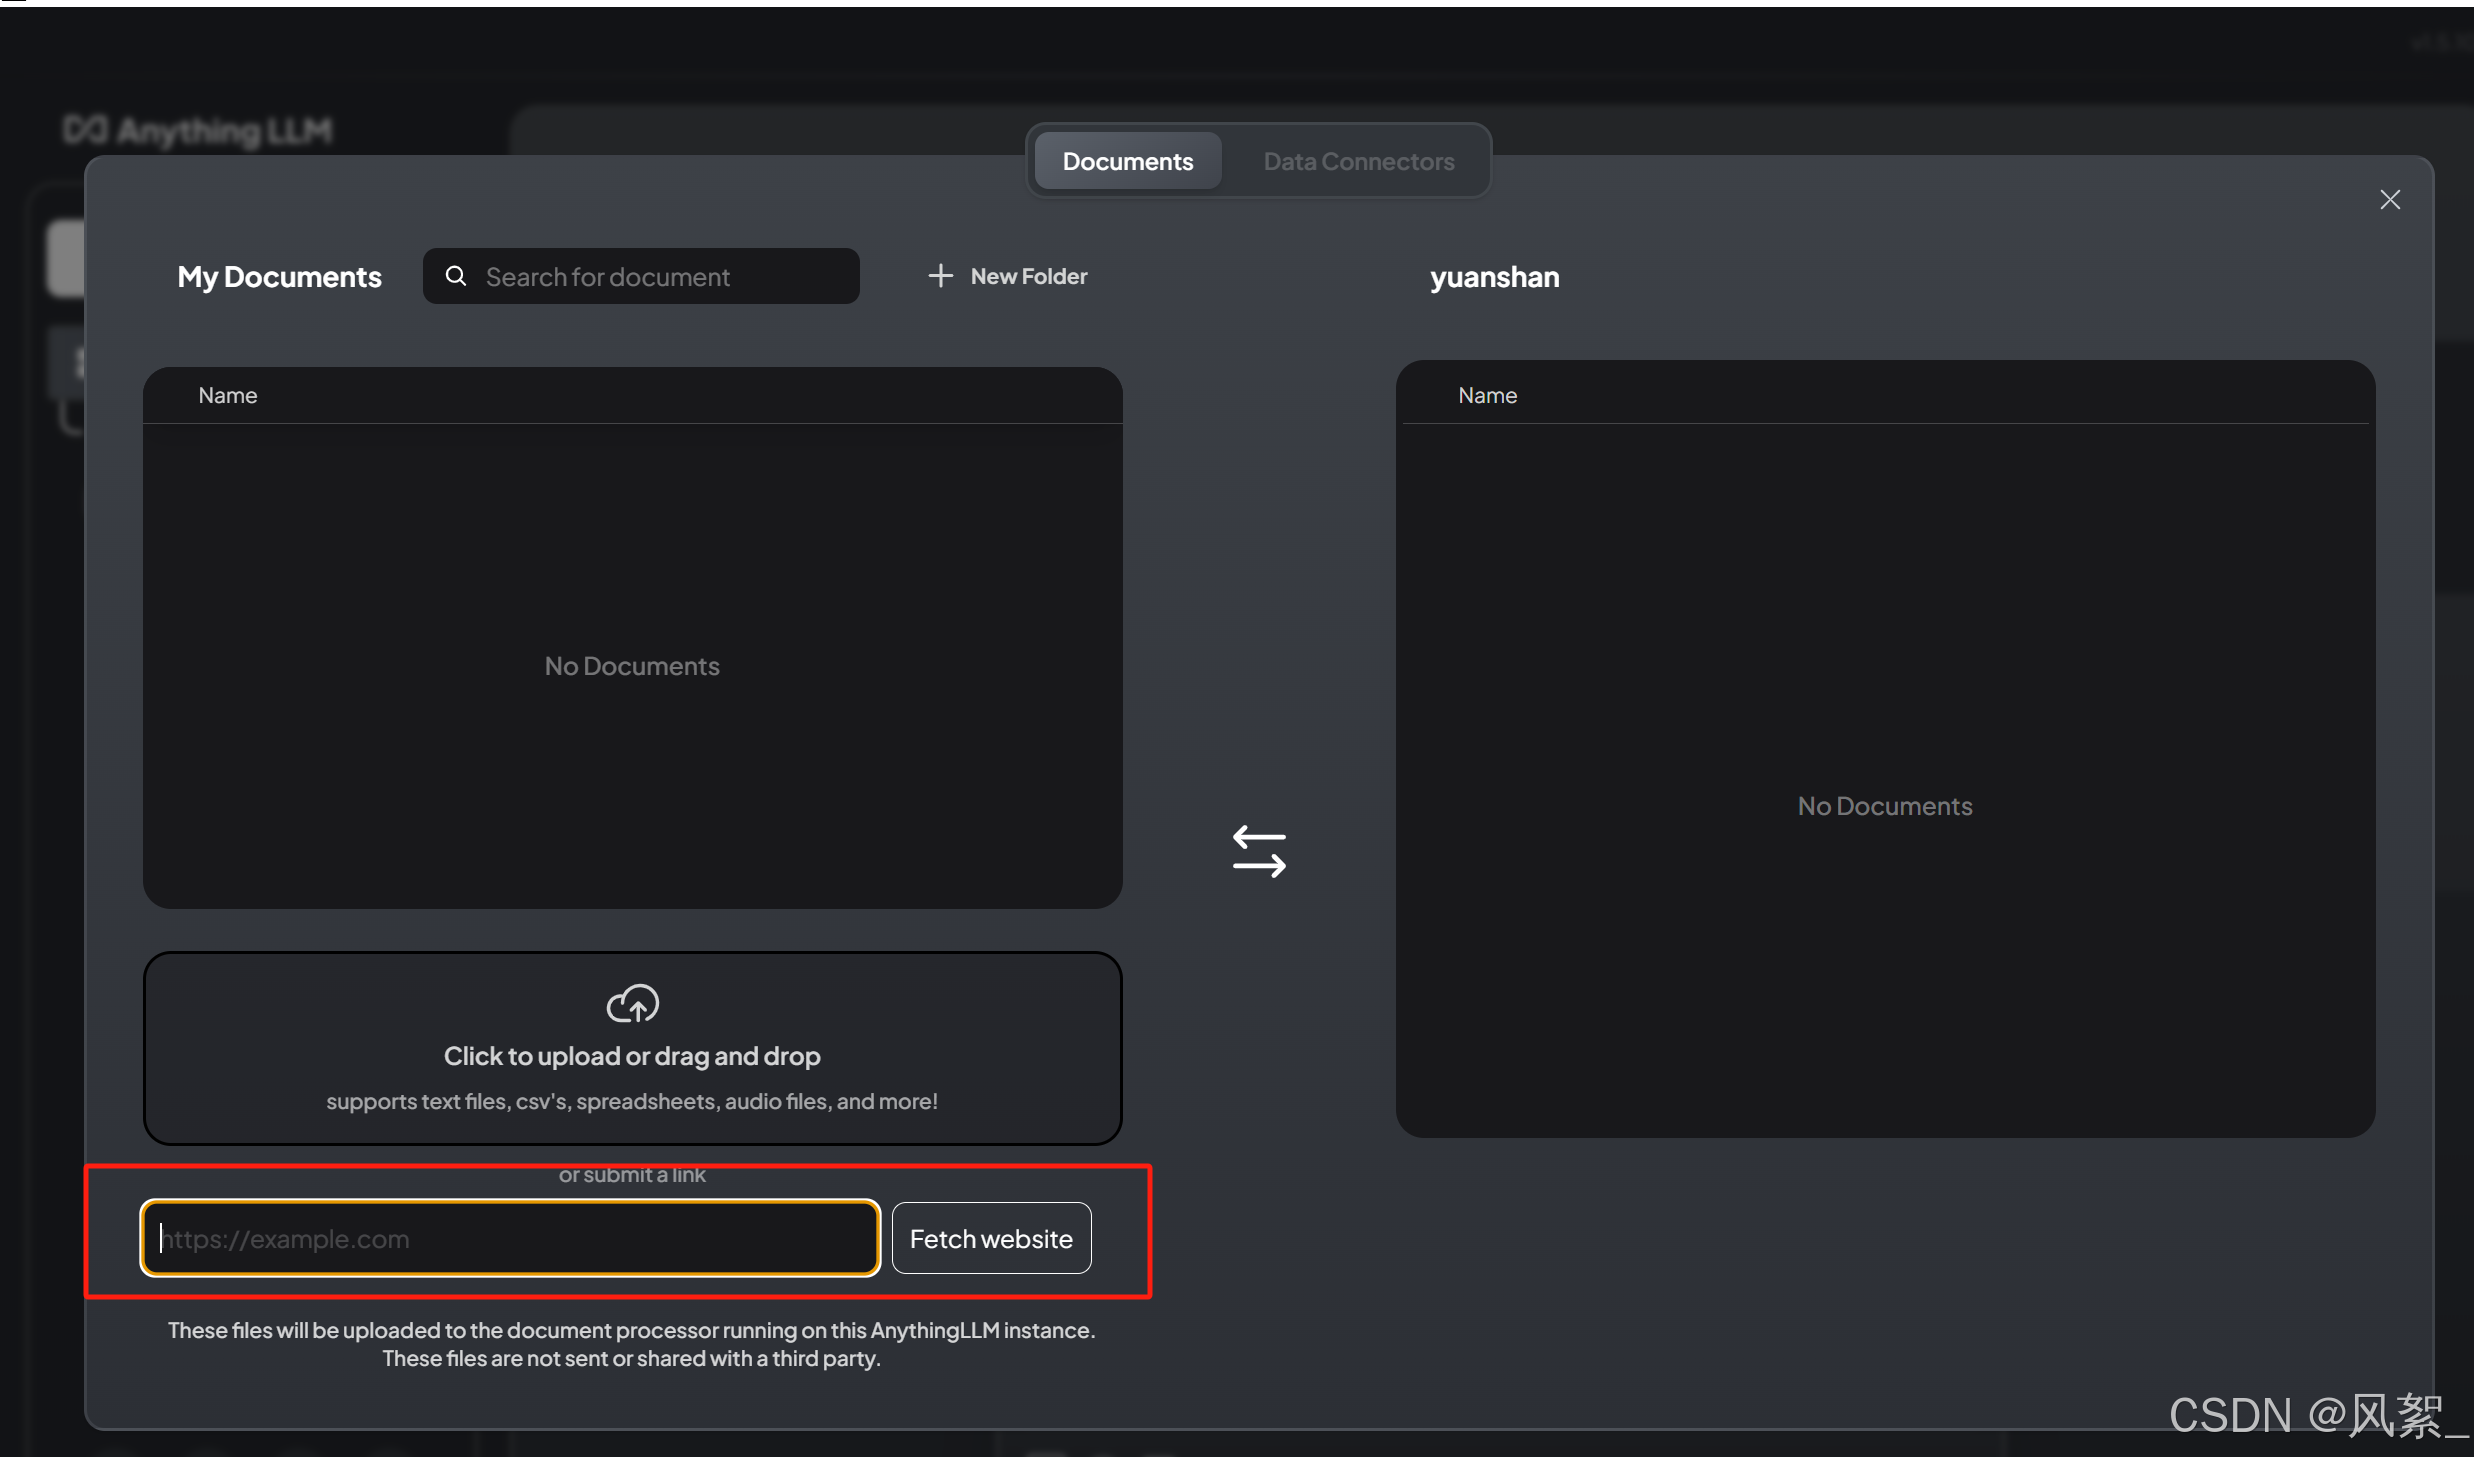Click the Fetch website button
The width and height of the screenshot is (2474, 1457).
pos(991,1238)
